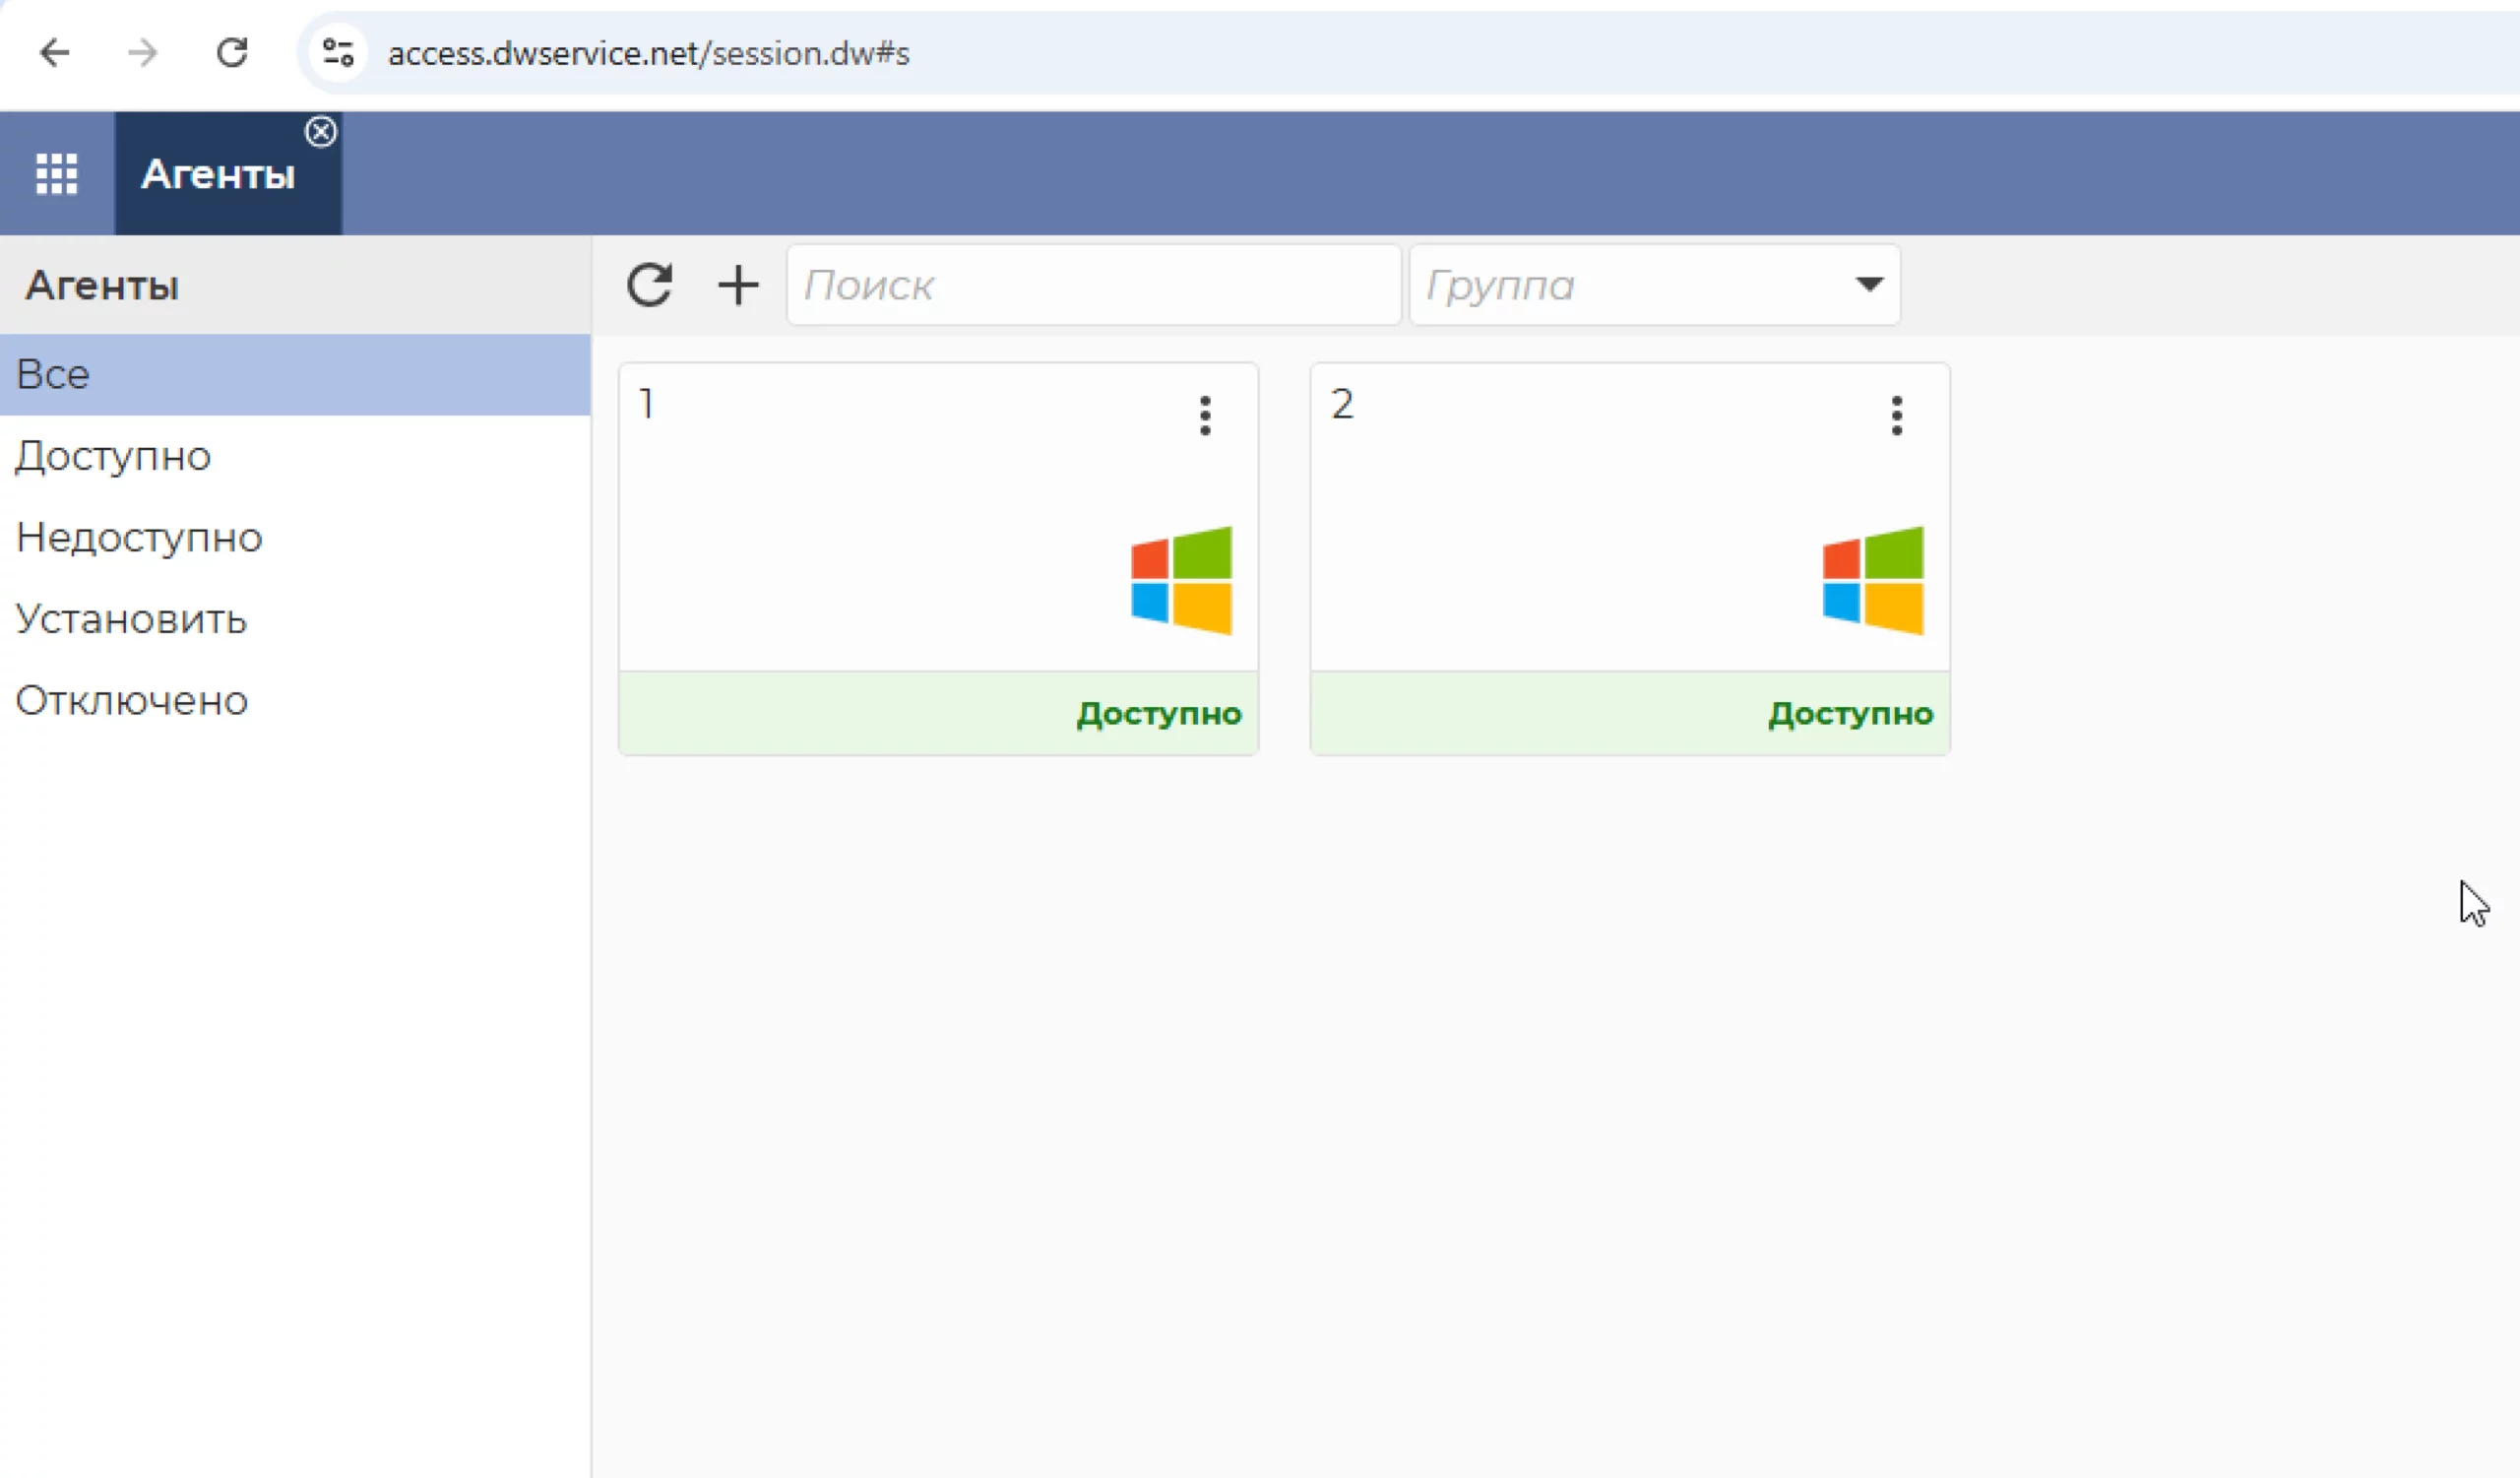Expand the Группа dropdown arrow
The height and width of the screenshot is (1478, 2520).
[x=1868, y=285]
